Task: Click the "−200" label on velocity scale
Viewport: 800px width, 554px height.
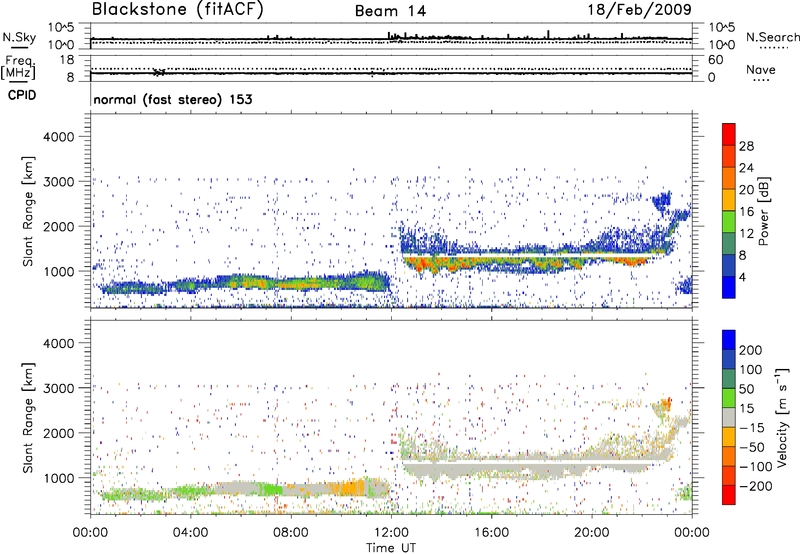Action: 755,486
